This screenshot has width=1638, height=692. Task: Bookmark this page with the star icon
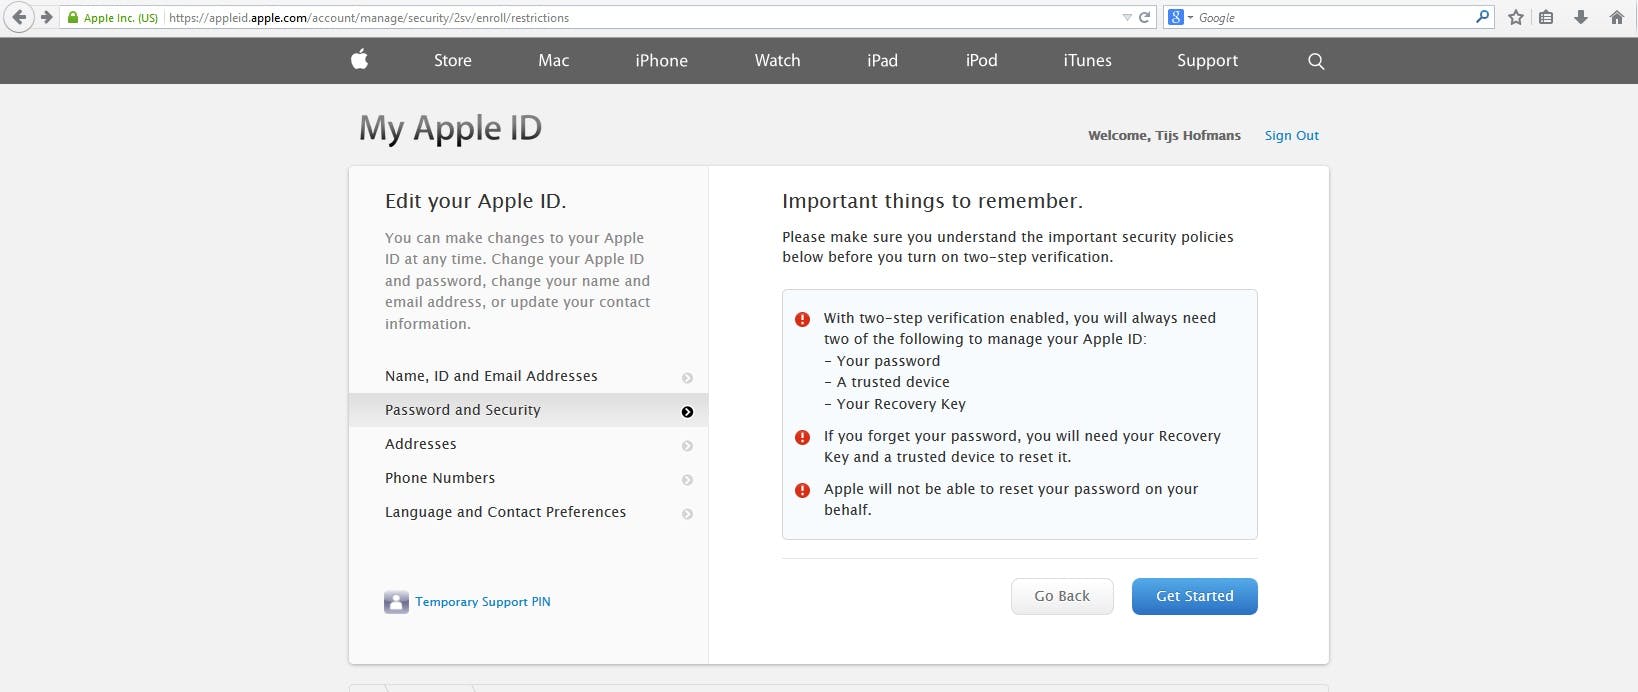pyautogui.click(x=1516, y=17)
